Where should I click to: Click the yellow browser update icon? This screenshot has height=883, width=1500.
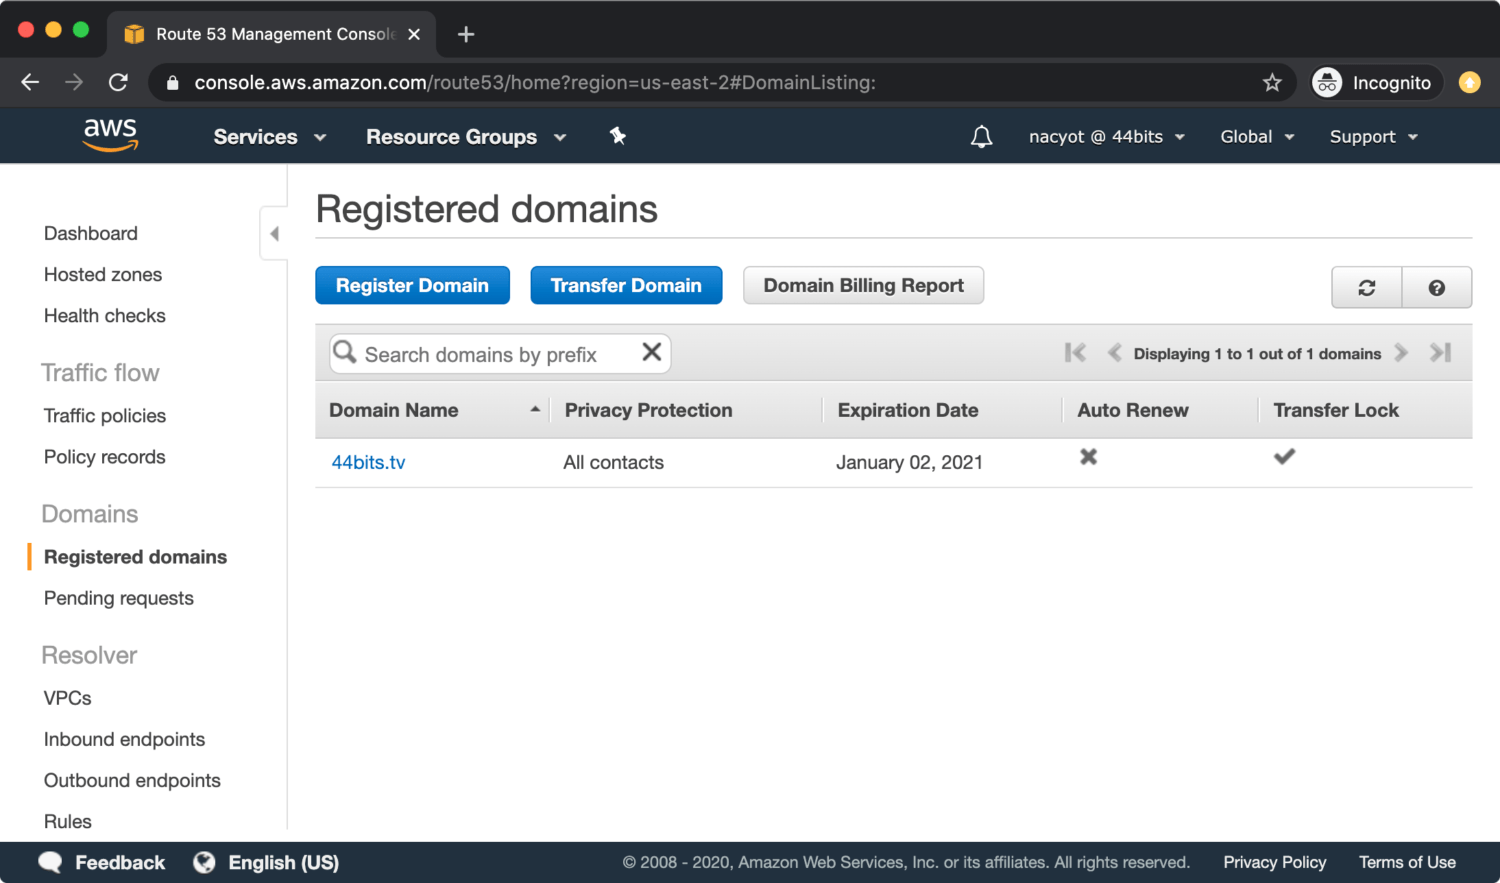(x=1470, y=83)
